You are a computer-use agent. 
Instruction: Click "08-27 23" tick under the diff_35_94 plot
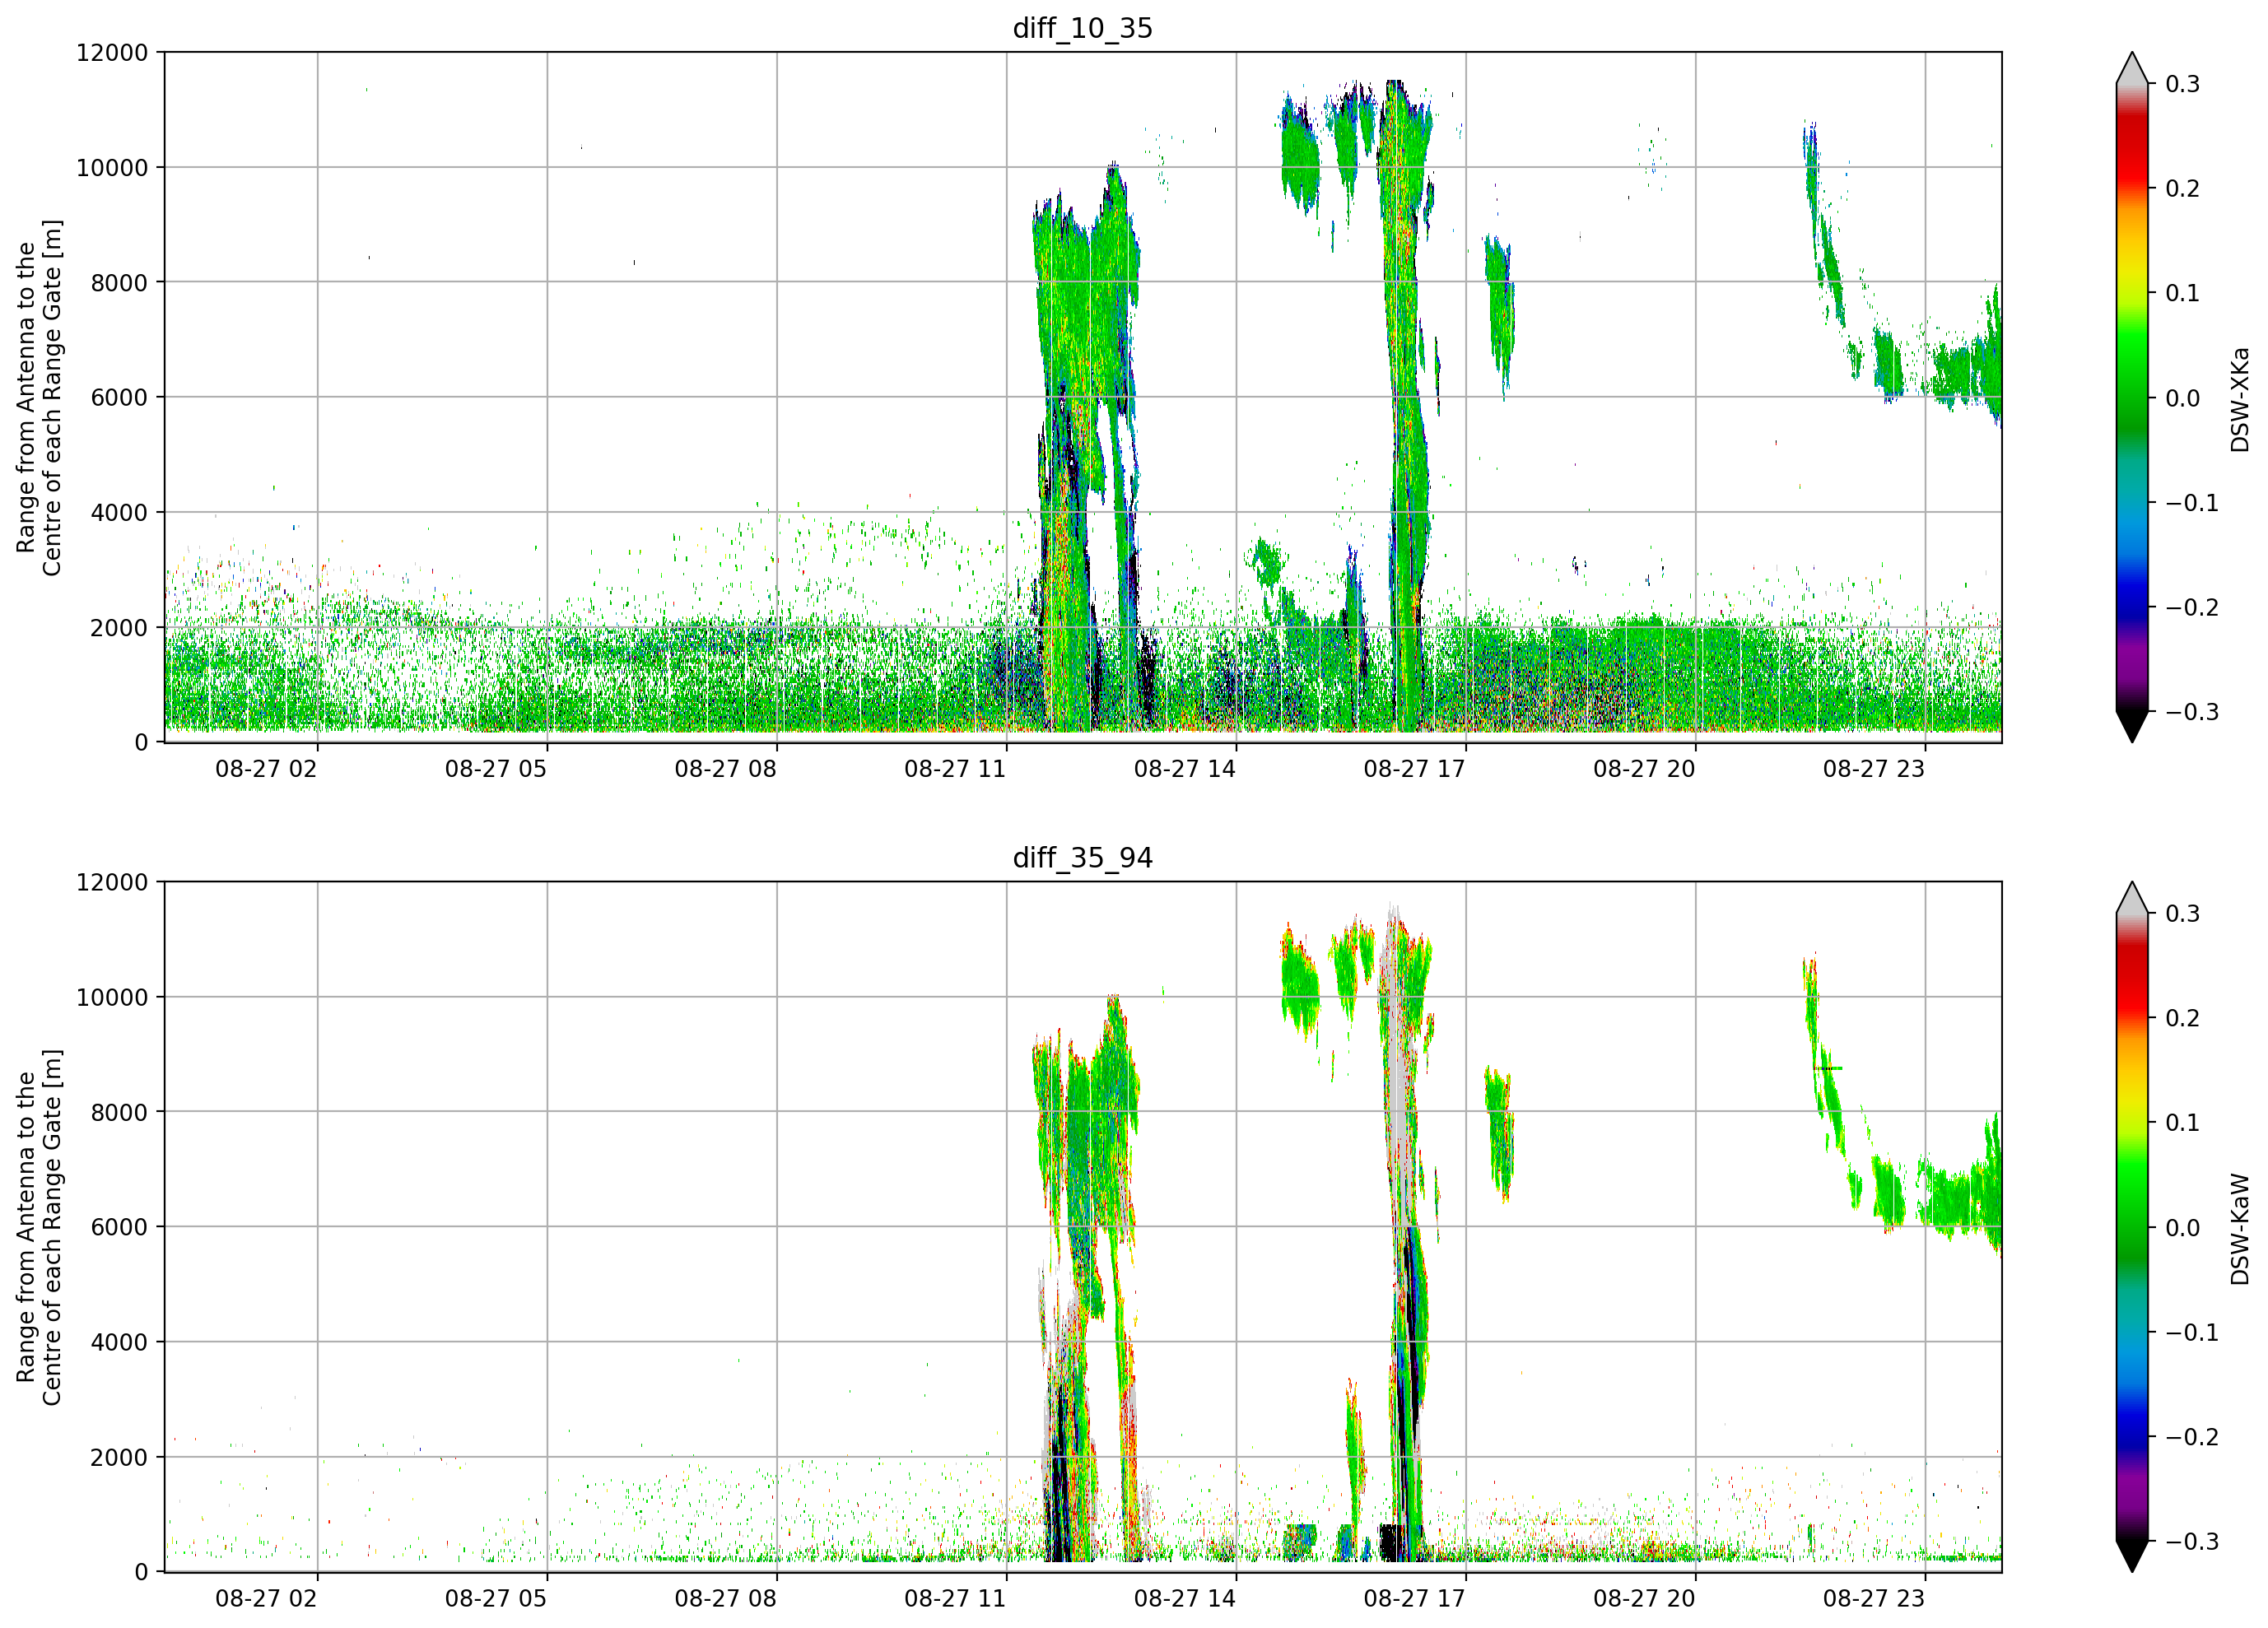tap(1874, 1599)
